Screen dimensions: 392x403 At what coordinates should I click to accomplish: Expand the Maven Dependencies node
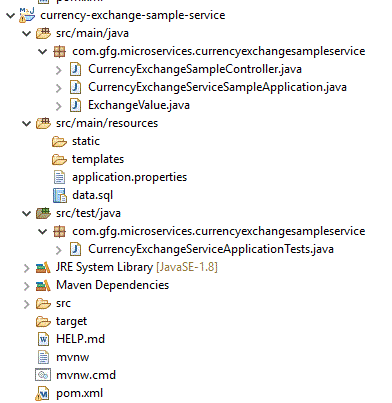(x=26, y=286)
